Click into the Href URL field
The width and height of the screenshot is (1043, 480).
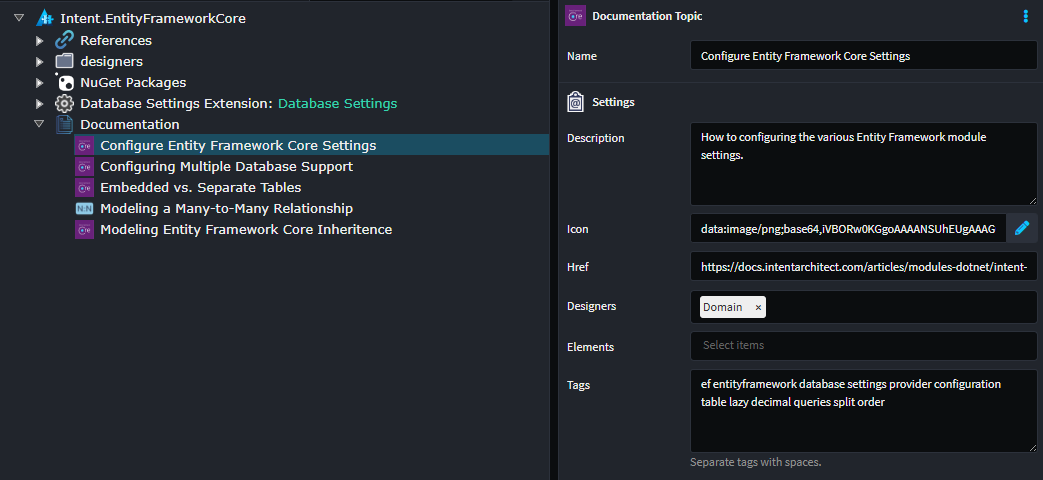pyautogui.click(x=863, y=267)
